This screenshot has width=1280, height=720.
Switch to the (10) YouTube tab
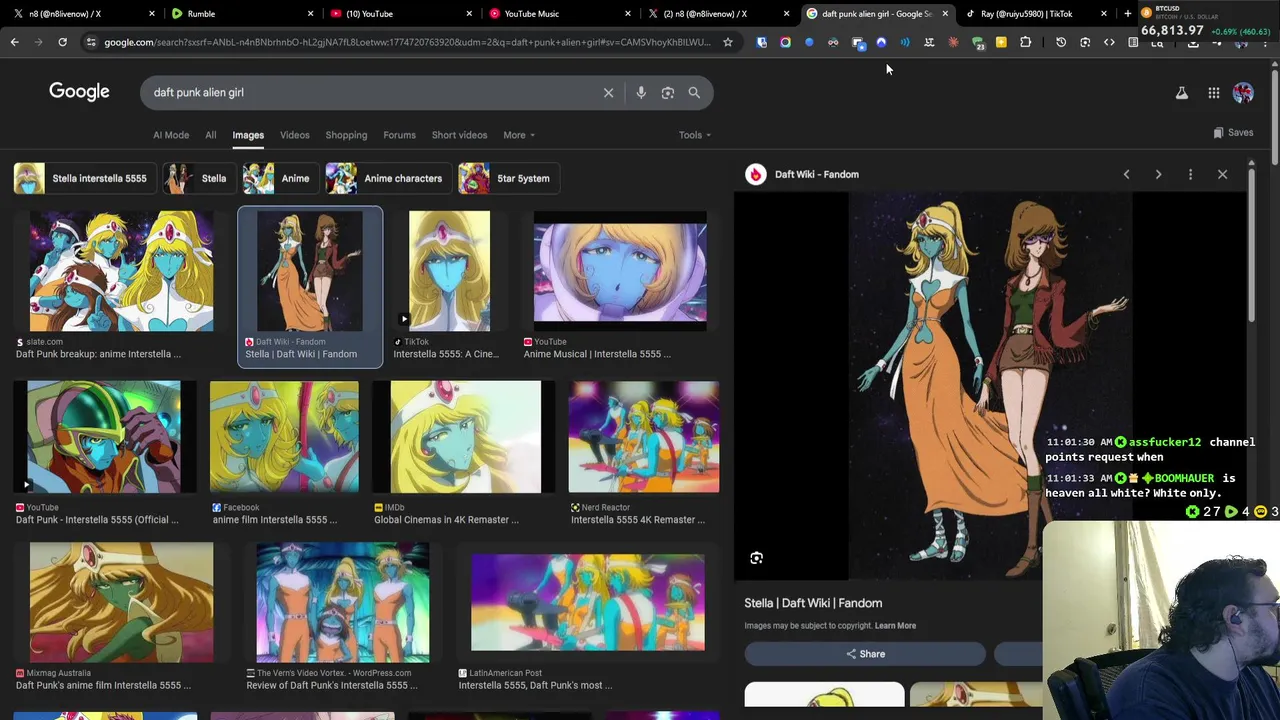pos(399,14)
